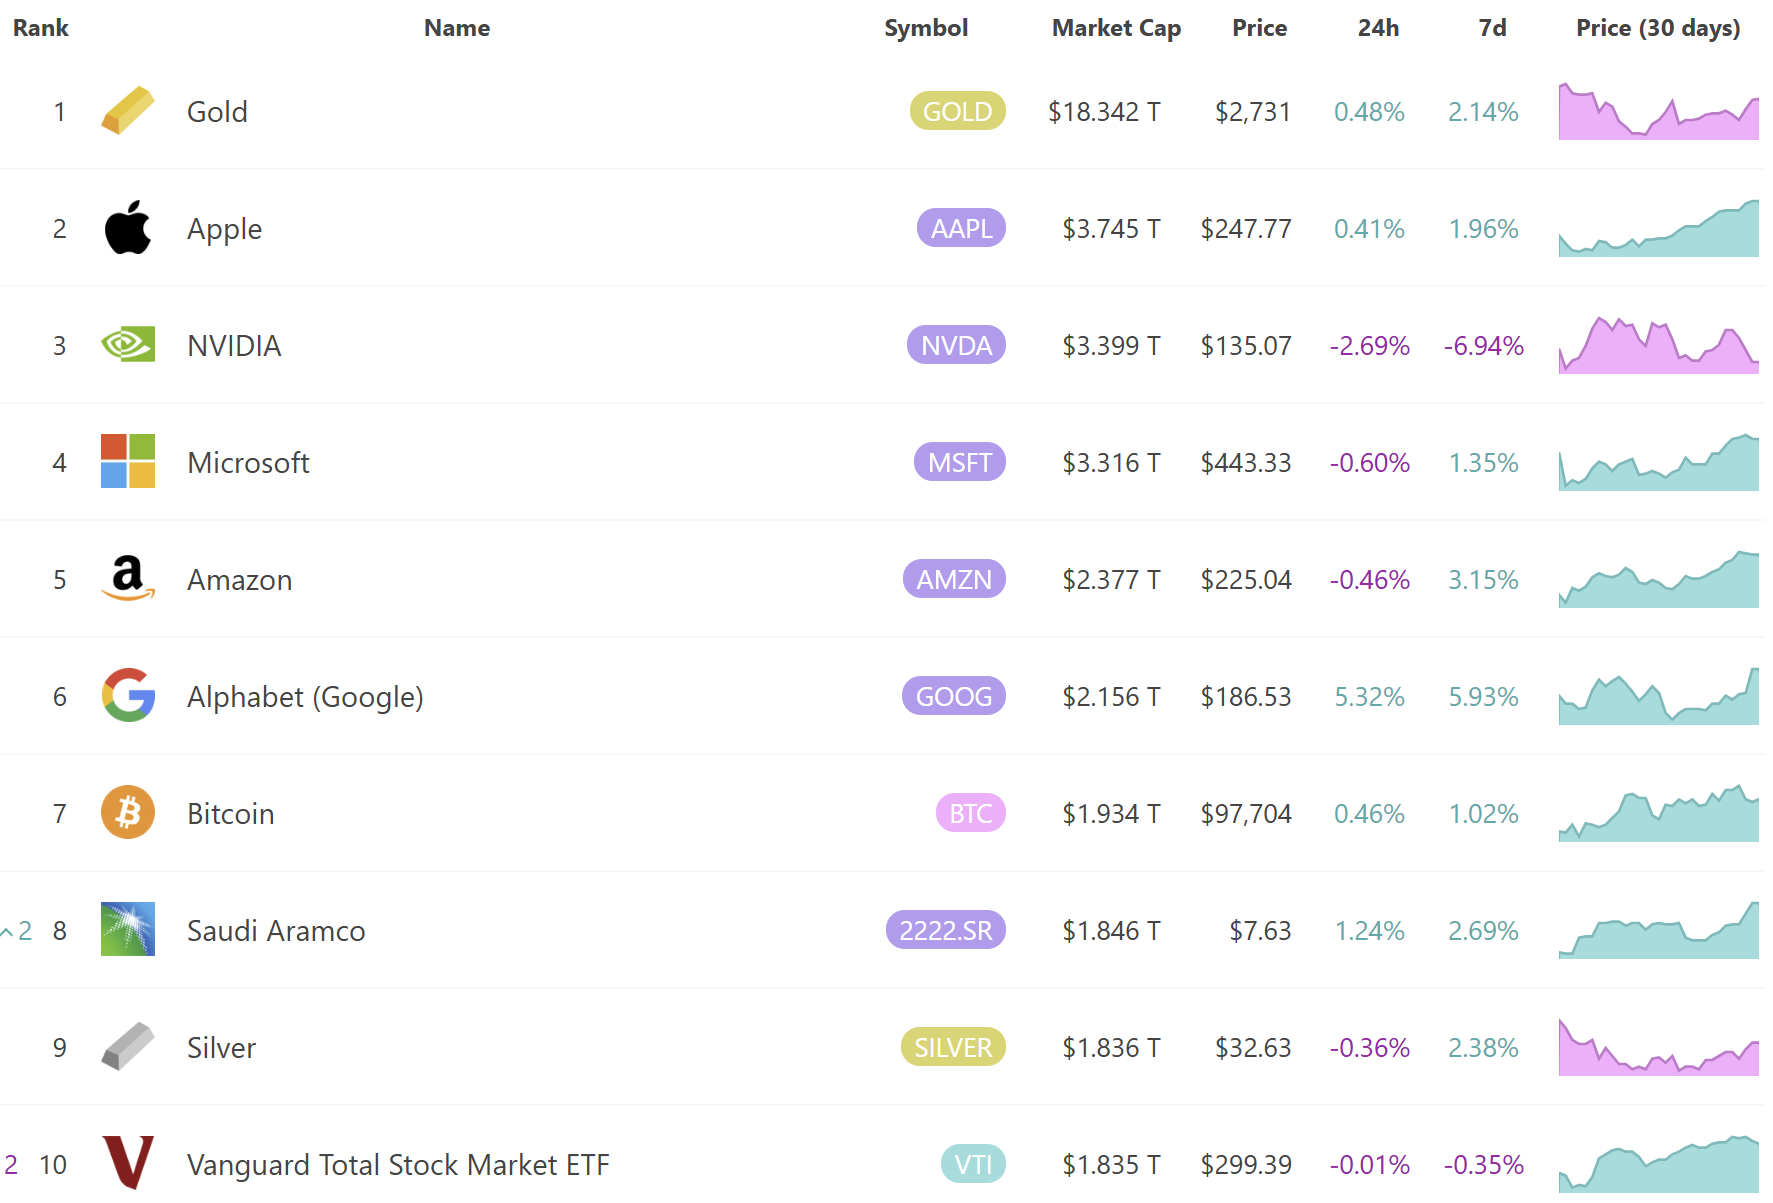1773x1203 pixels.
Task: Click Gold market cap $18.342 T
Action: (x=1104, y=112)
